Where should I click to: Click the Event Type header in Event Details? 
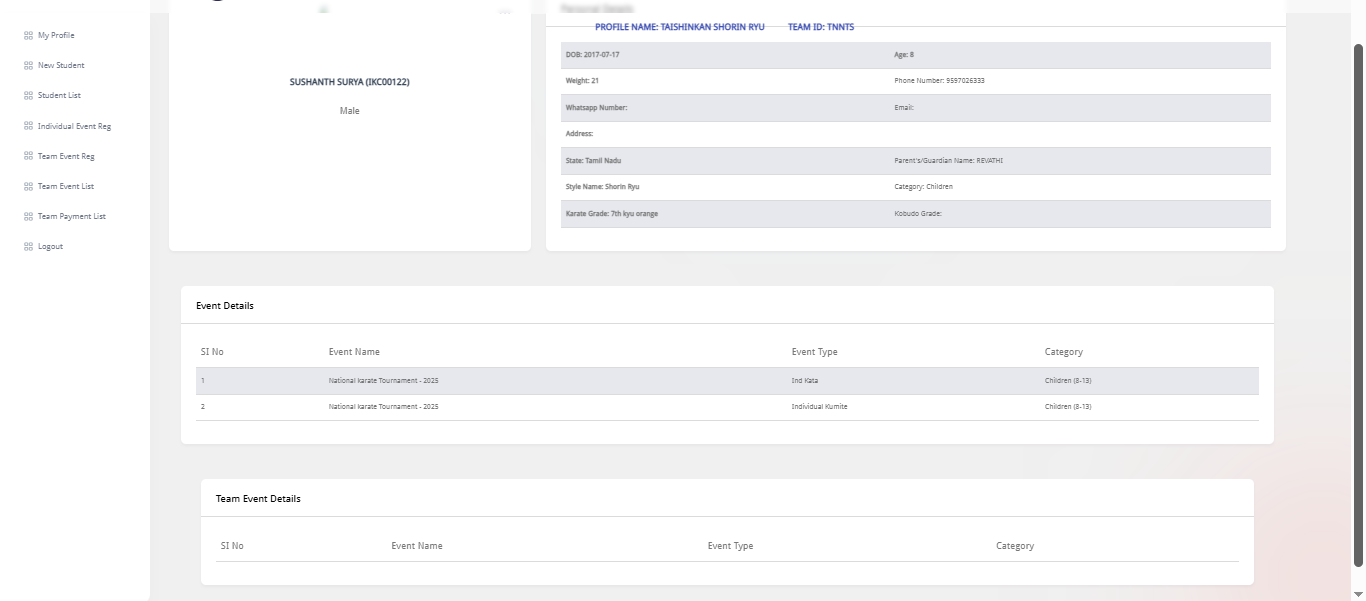pyautogui.click(x=814, y=352)
